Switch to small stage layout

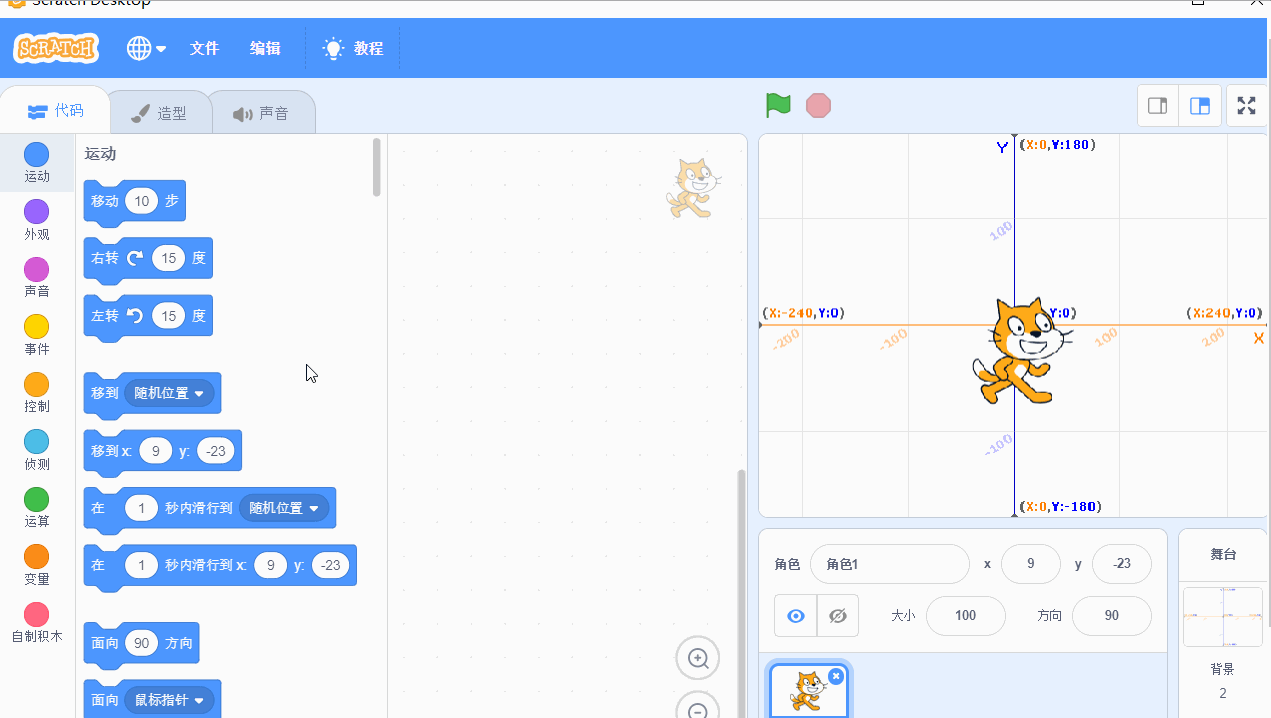click(1158, 106)
